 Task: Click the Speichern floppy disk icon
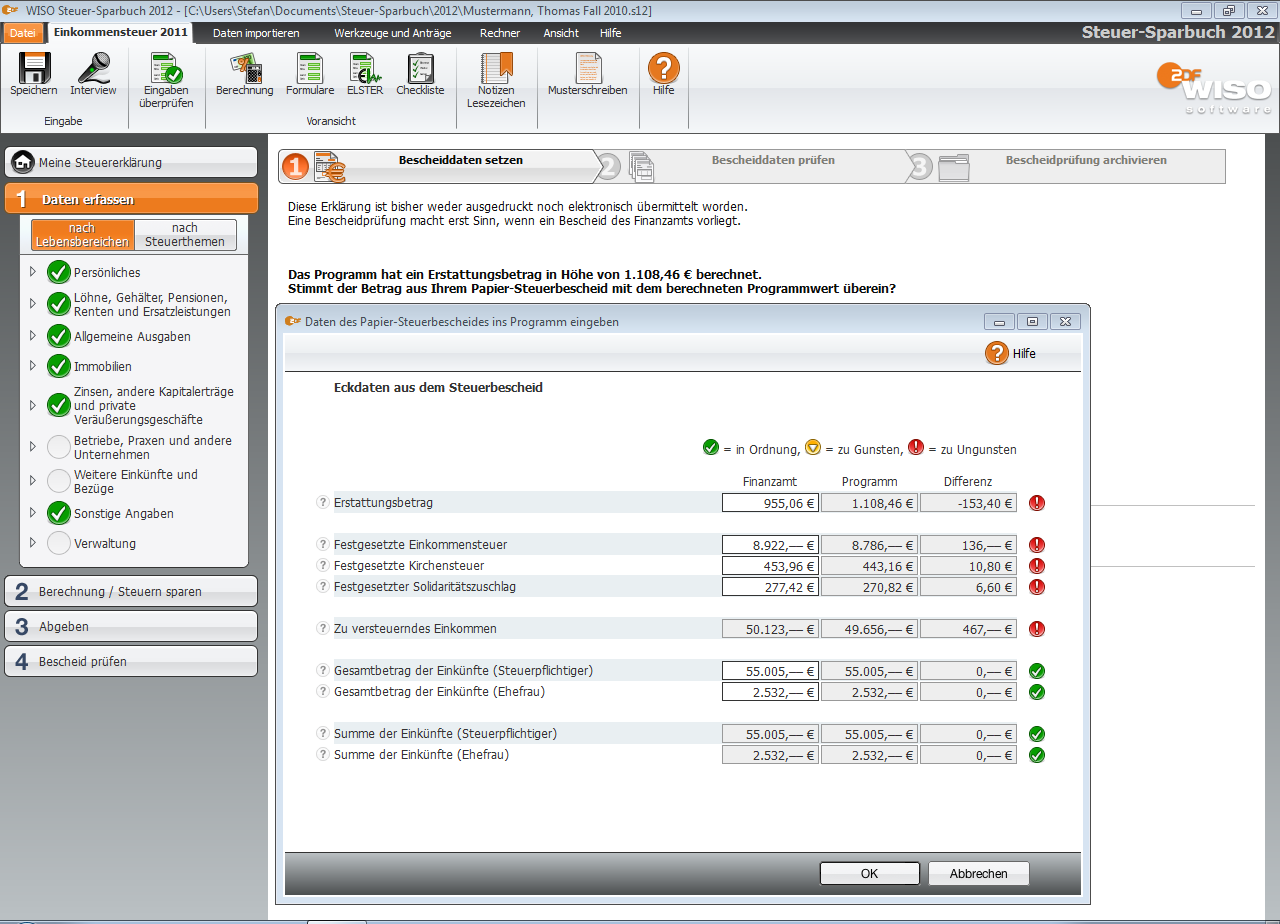pyautogui.click(x=33, y=70)
